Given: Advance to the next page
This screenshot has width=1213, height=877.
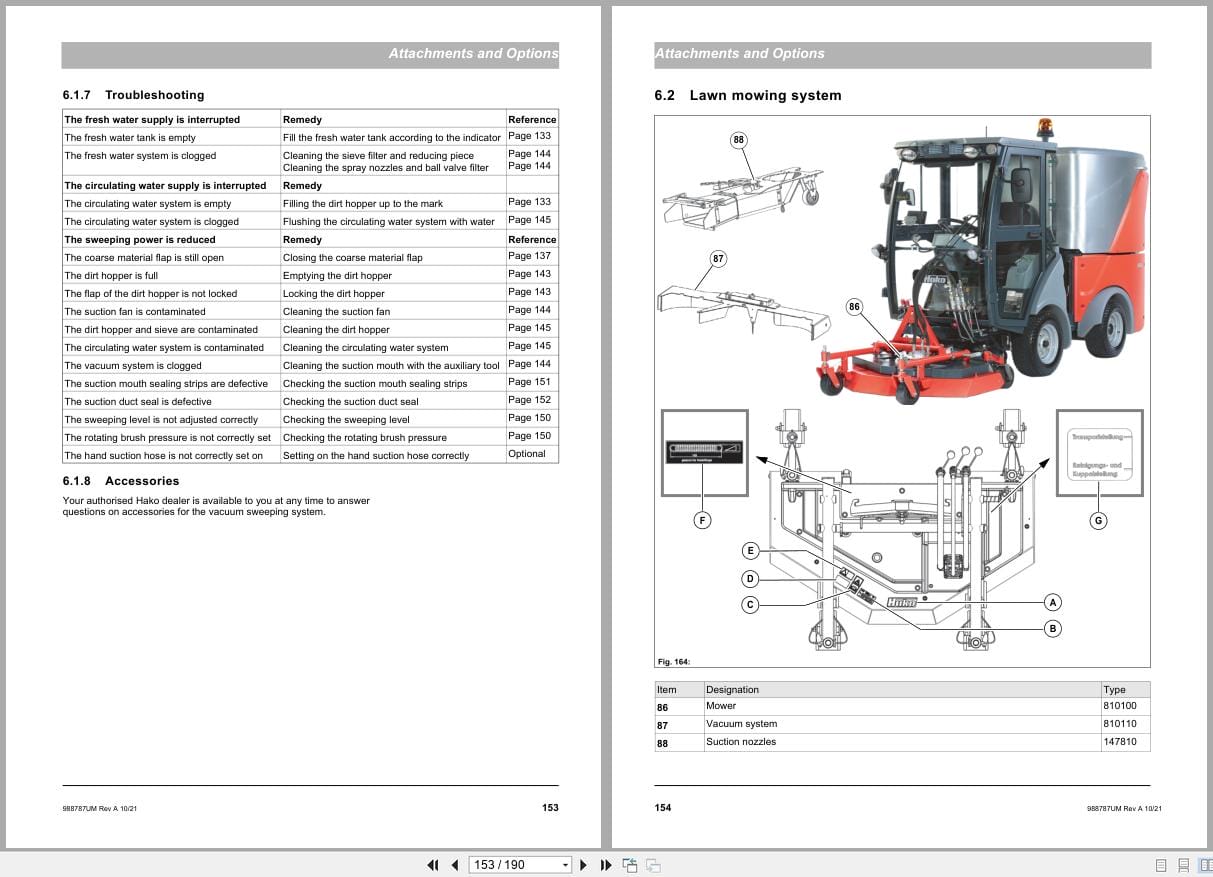Looking at the screenshot, I should pyautogui.click(x=583, y=864).
